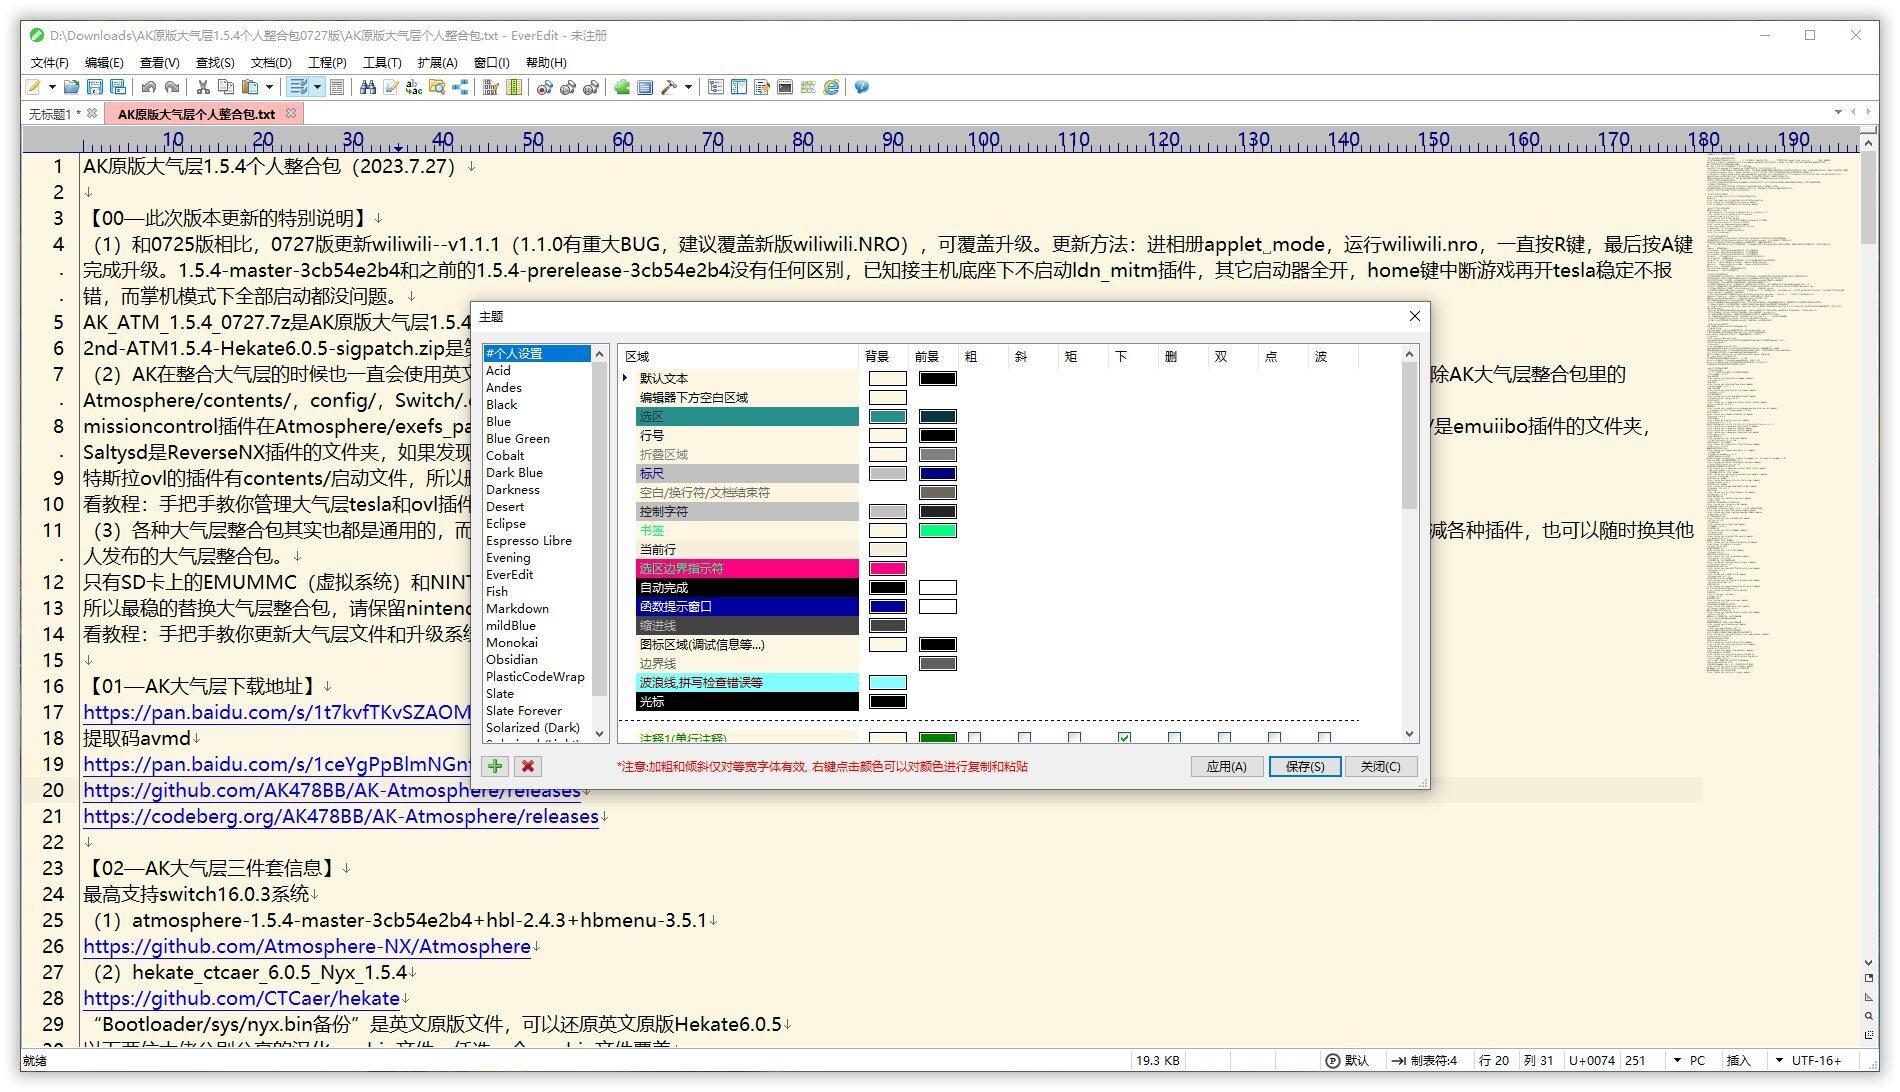This screenshot has width=1900, height=1092.
Task: Toggle the word wrap toolbar icon
Action: 298,88
